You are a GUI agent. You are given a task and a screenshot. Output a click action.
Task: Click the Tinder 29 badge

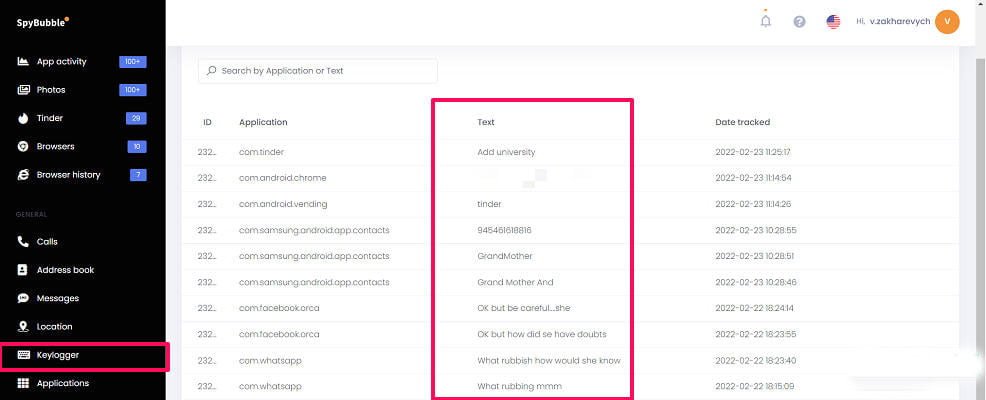click(x=136, y=118)
